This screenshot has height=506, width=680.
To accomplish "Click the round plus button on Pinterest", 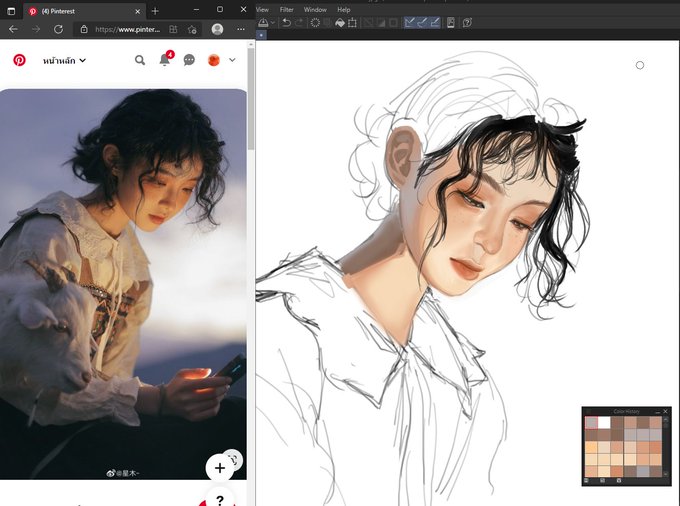I will pos(220,468).
